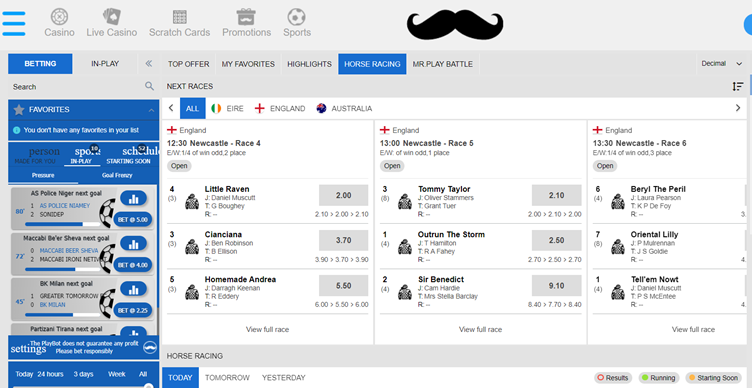The height and width of the screenshot is (388, 752).
Task: Collapse the left sidebar panel
Action: 149,64
